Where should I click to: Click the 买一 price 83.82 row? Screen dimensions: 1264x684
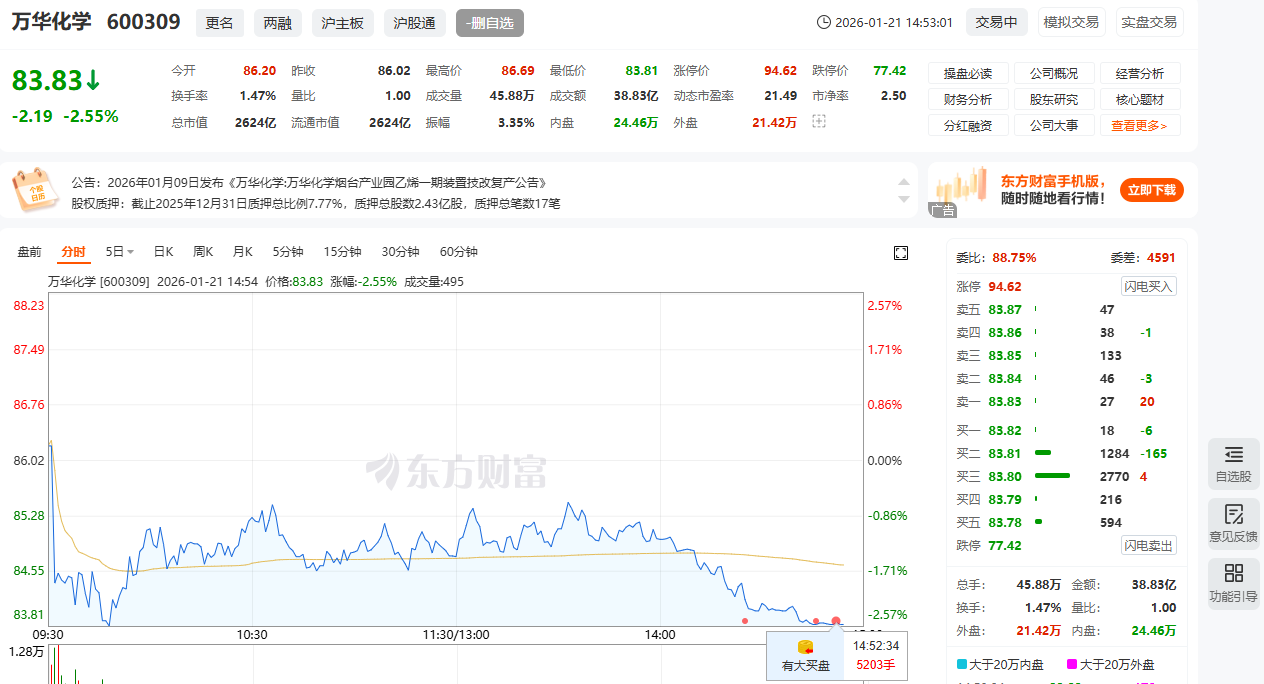coord(1067,430)
